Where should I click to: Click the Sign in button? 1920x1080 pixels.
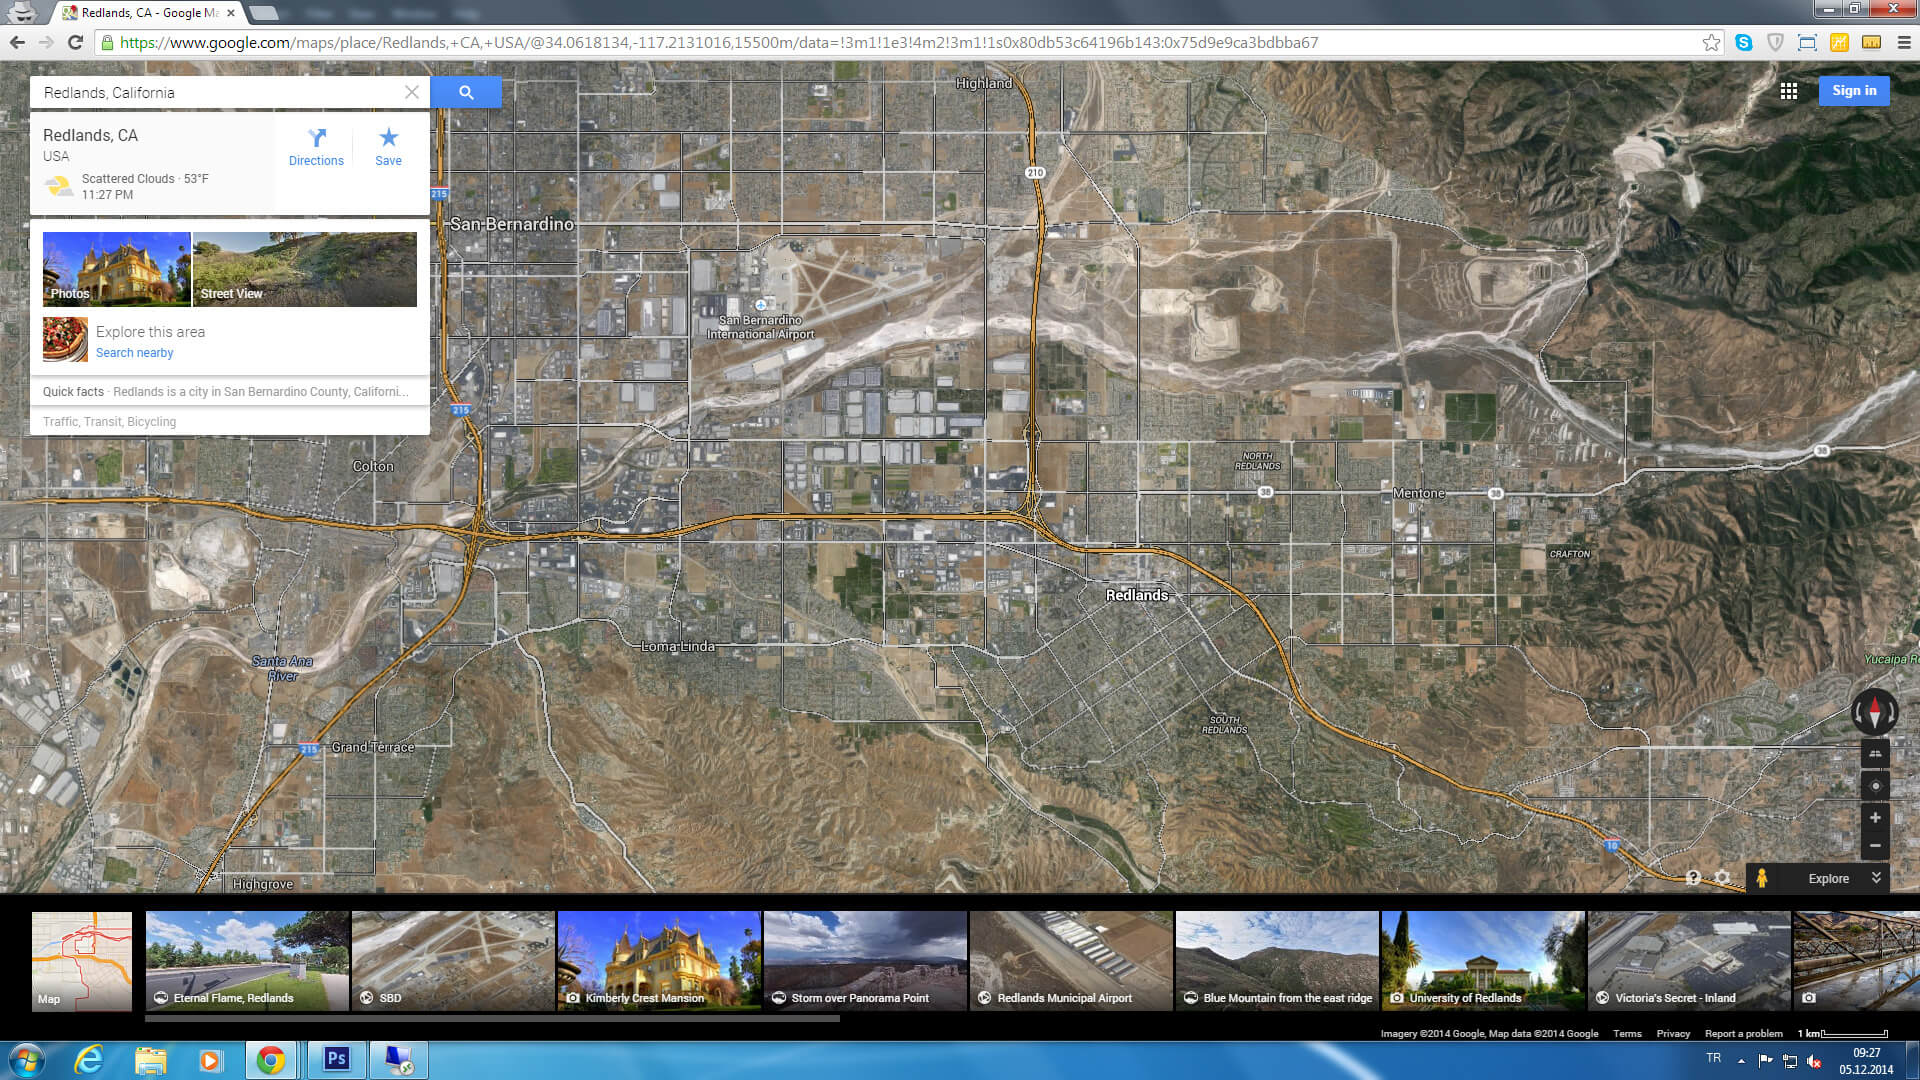(x=1853, y=91)
